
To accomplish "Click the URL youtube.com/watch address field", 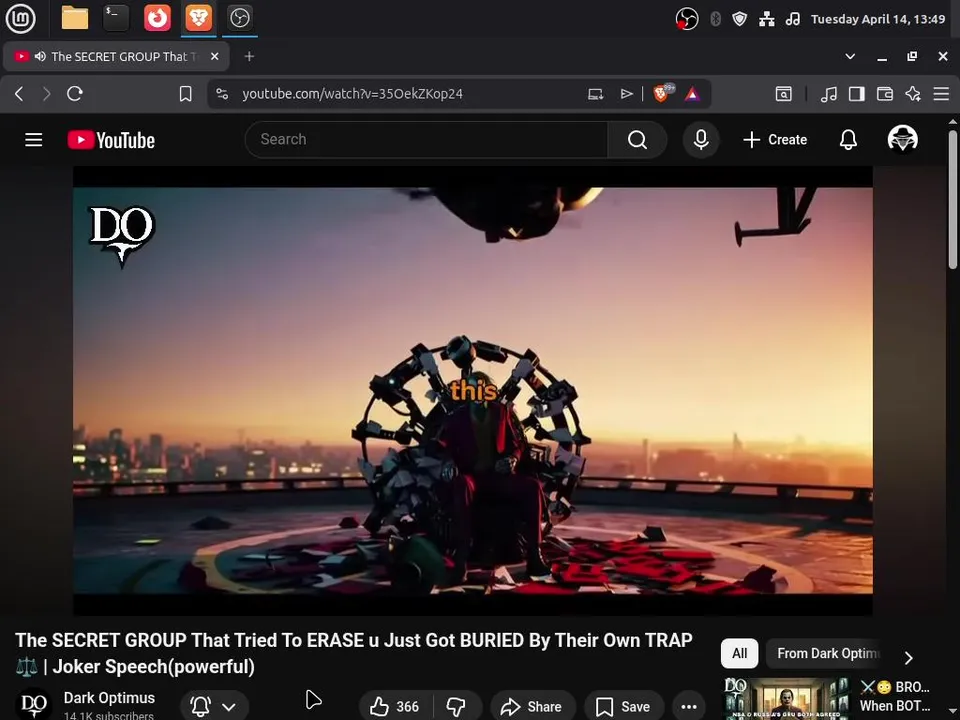I will point(352,94).
